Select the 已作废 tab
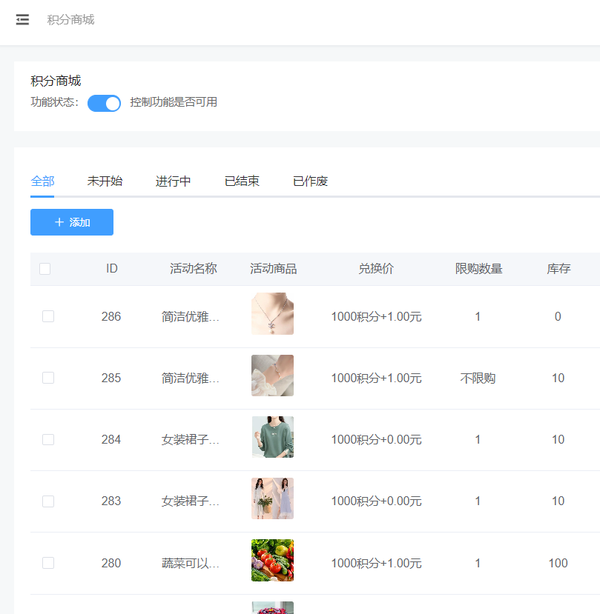Screen dimensions: 600x614 310,181
